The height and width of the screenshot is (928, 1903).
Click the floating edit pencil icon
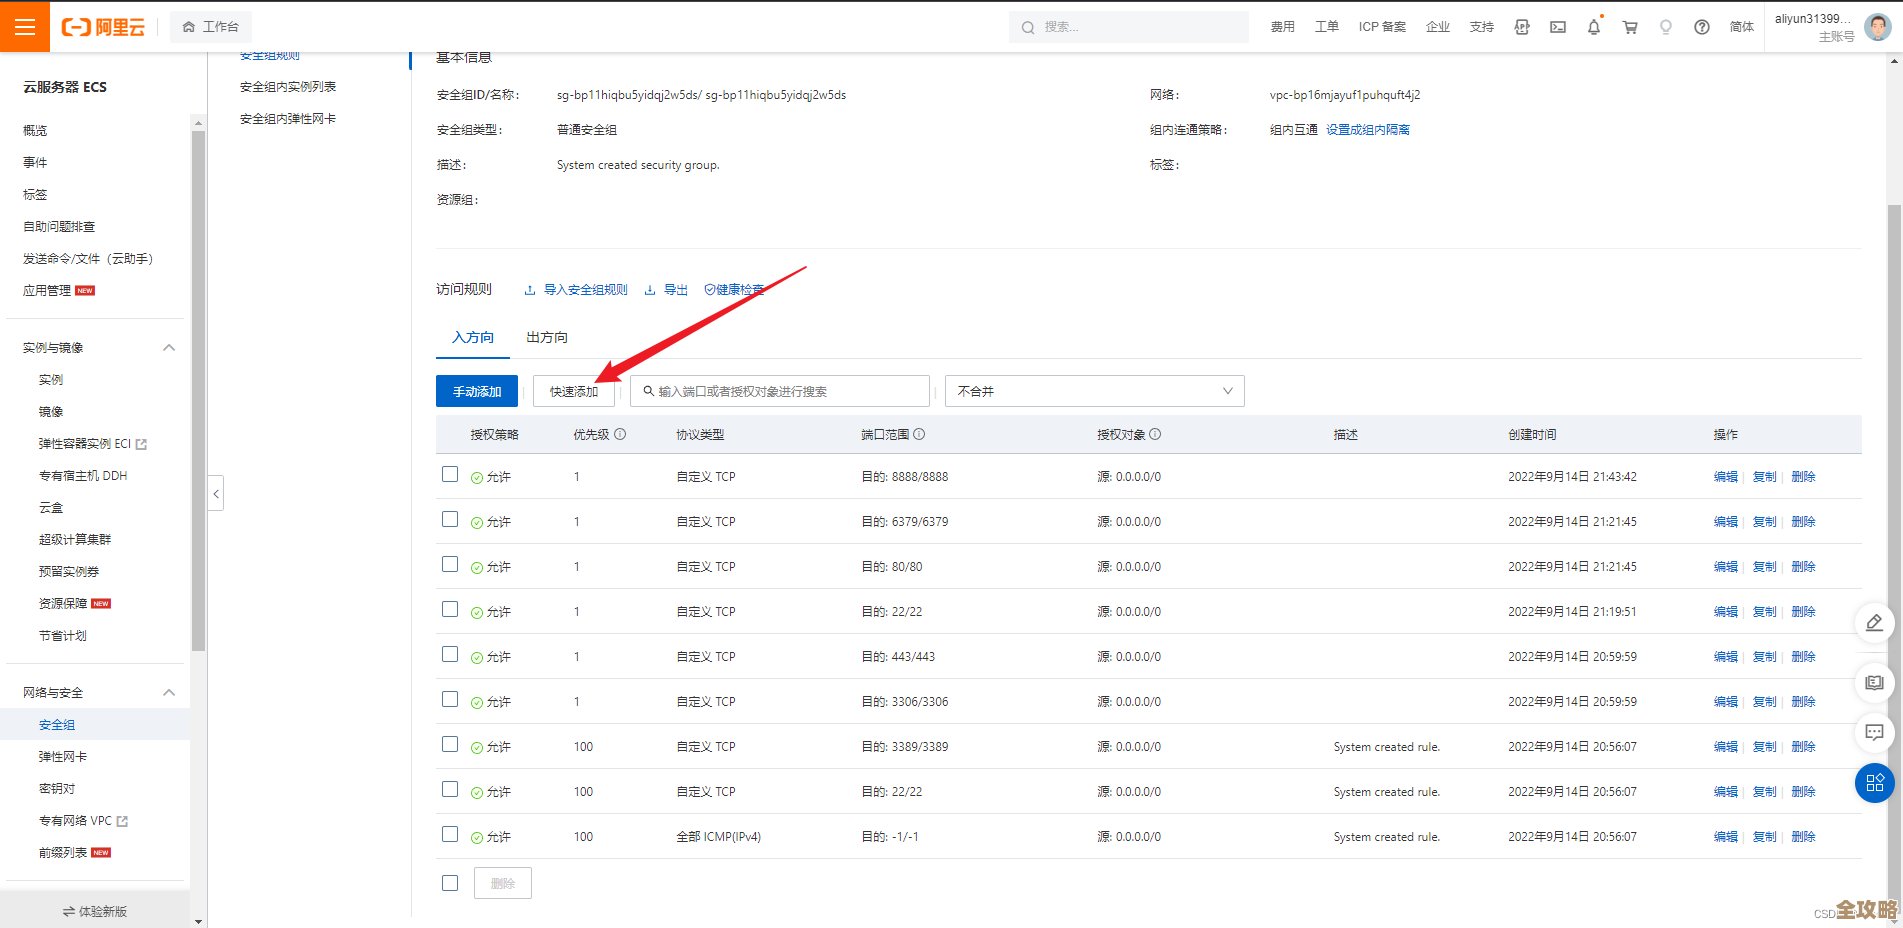click(x=1874, y=623)
